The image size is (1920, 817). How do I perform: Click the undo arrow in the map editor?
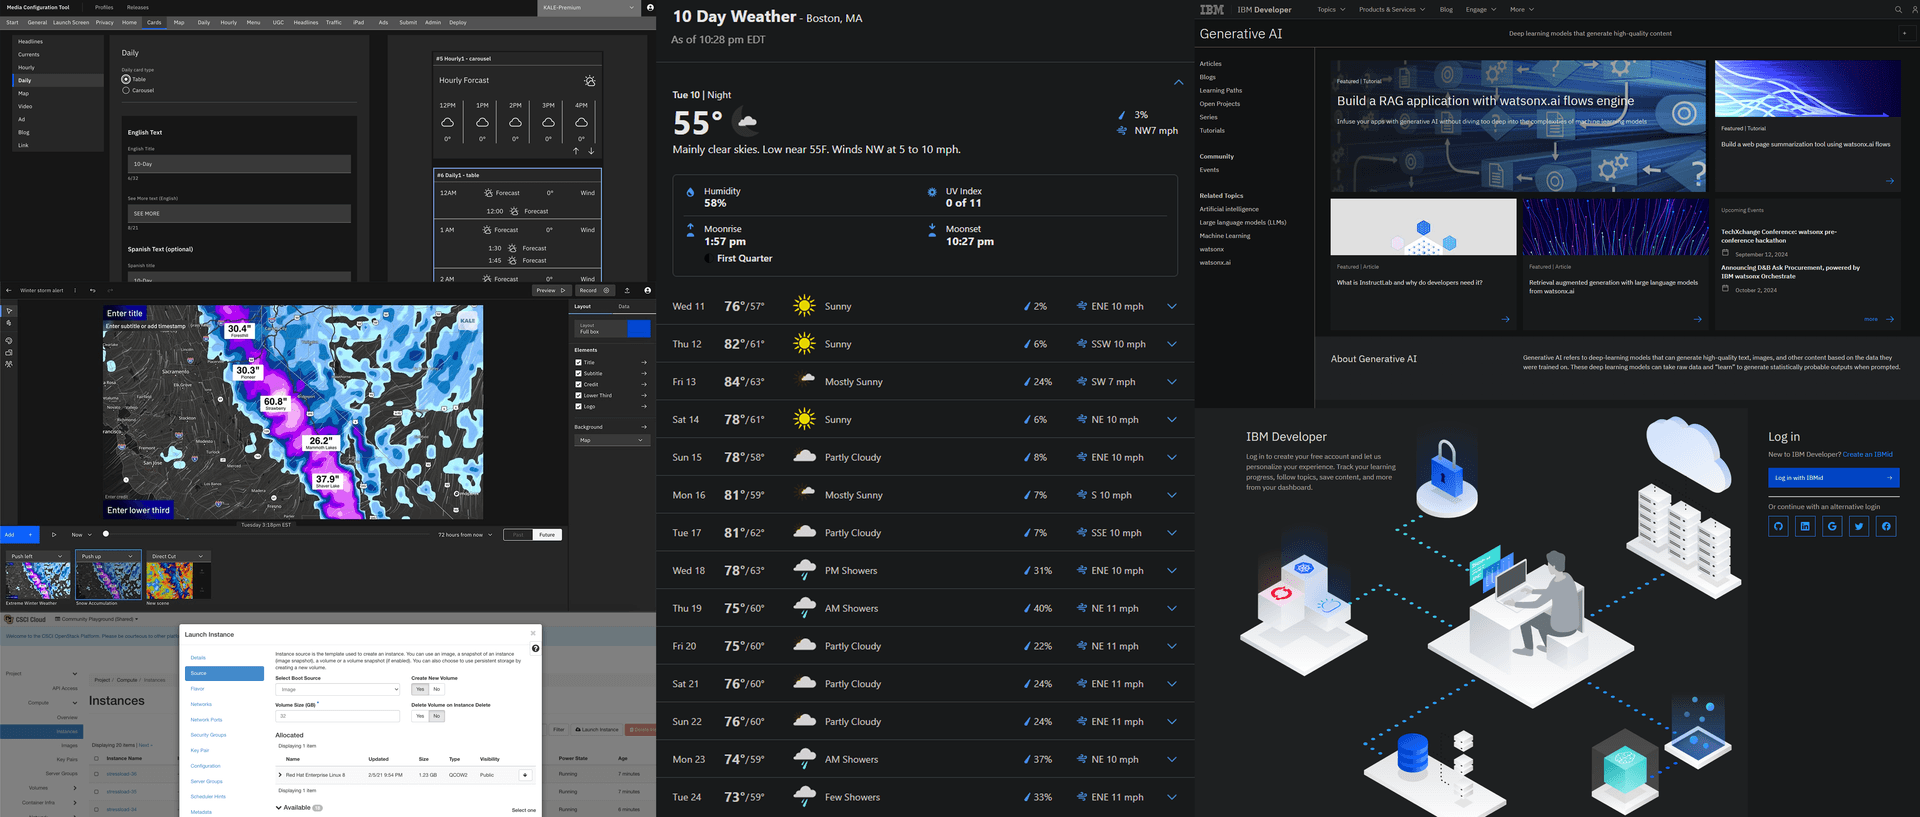click(x=92, y=290)
